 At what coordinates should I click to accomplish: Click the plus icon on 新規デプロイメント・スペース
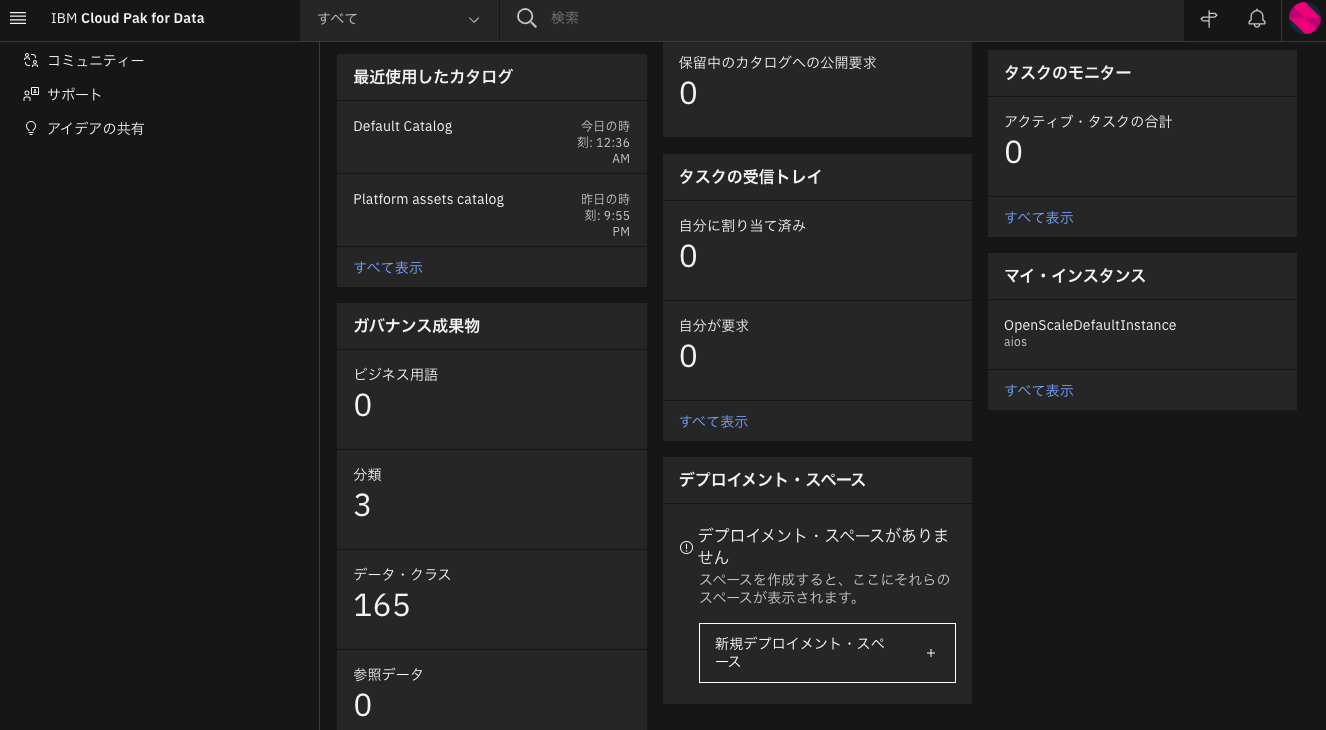pos(931,653)
